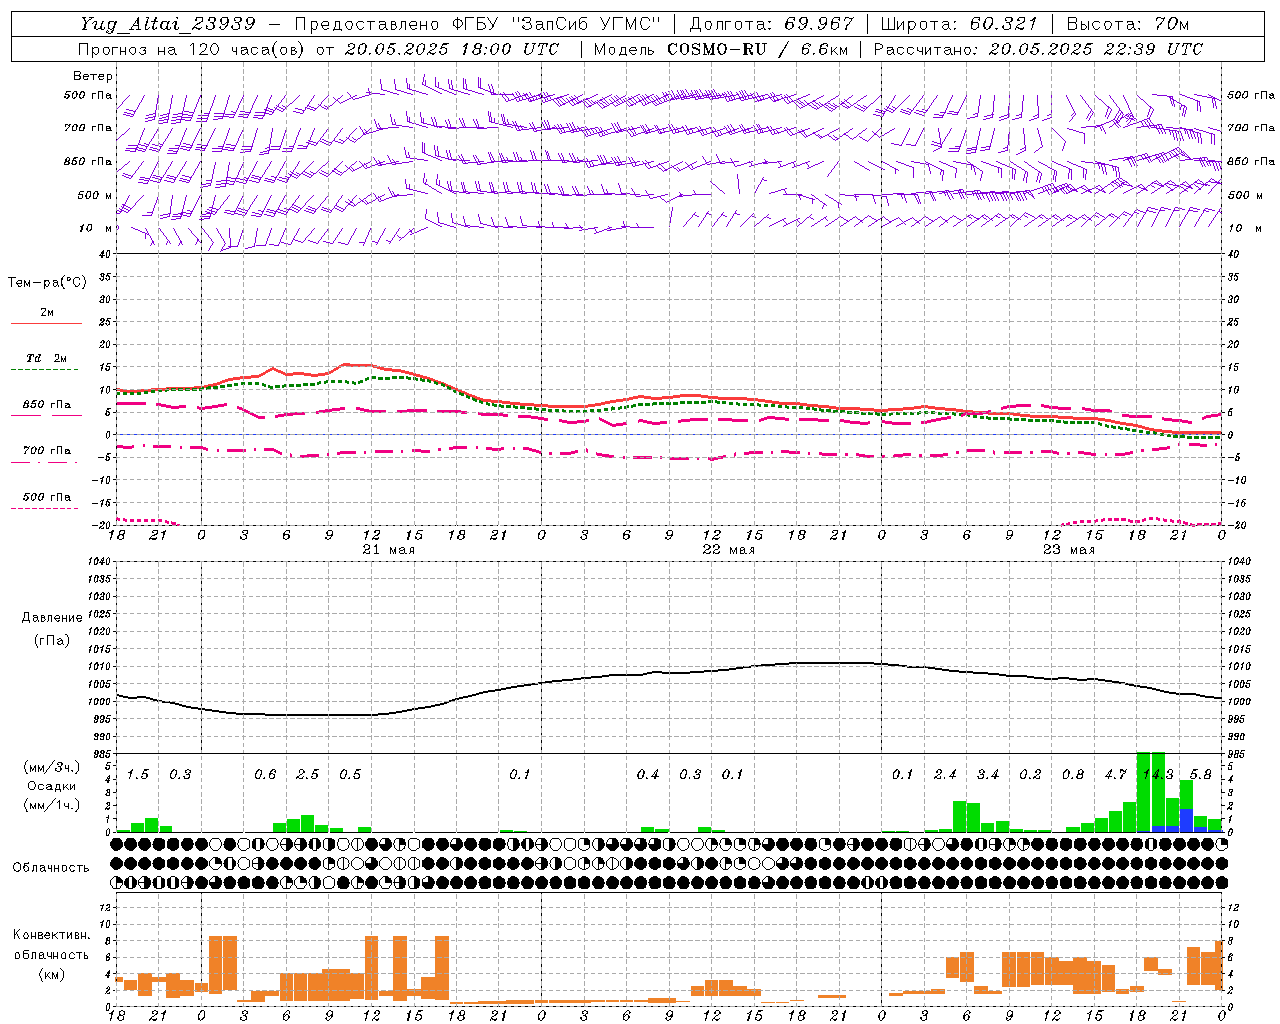Screen dimensions: 1280x1024
Task: Click the Тем-ра(°C) axis label
Action: pos(47,283)
